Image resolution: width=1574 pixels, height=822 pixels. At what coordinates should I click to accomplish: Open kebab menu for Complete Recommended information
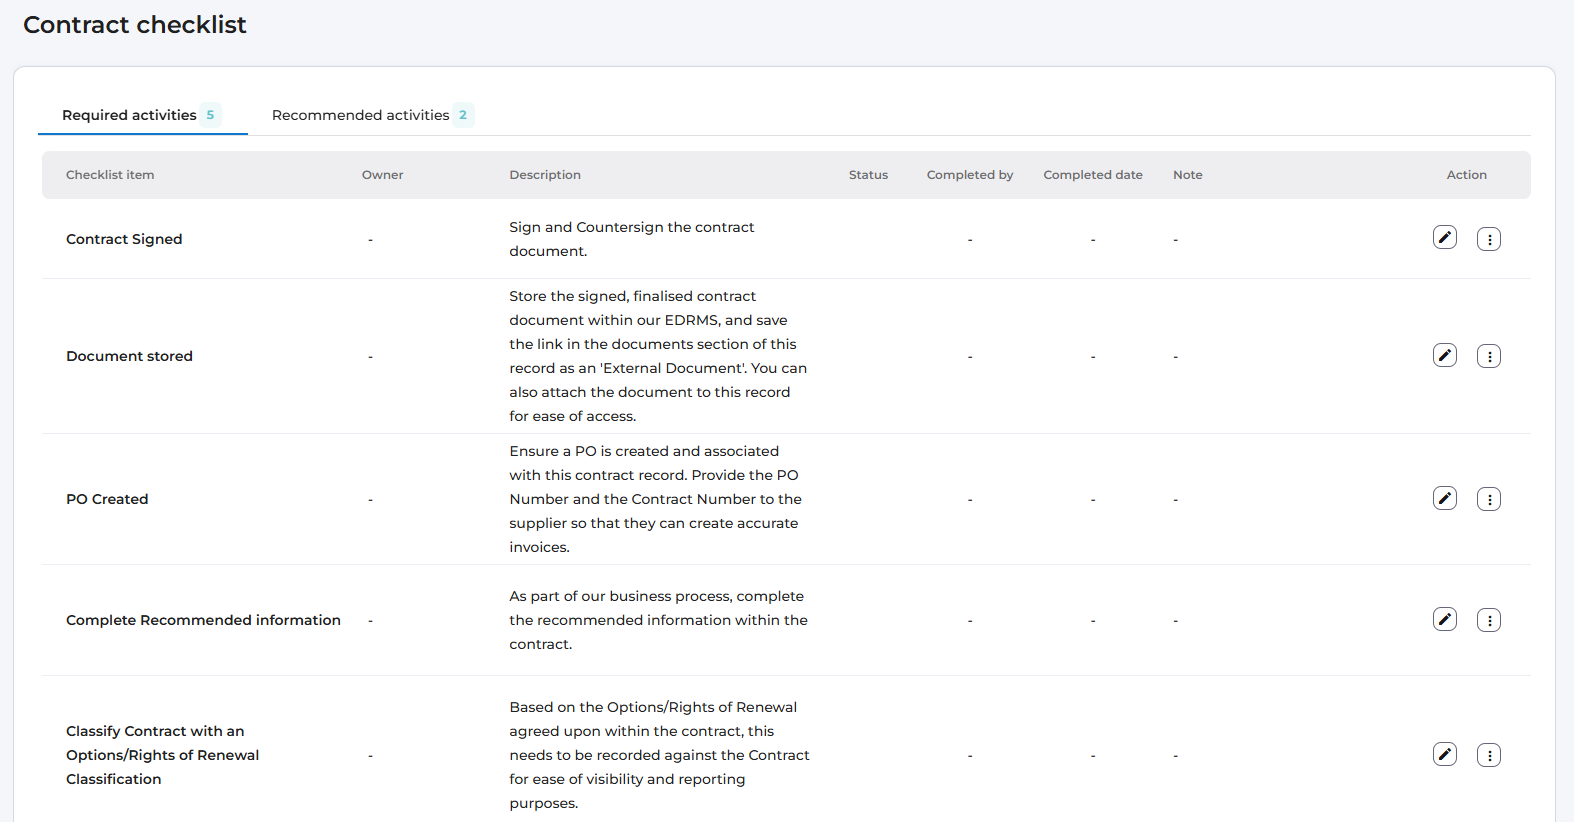point(1488,621)
